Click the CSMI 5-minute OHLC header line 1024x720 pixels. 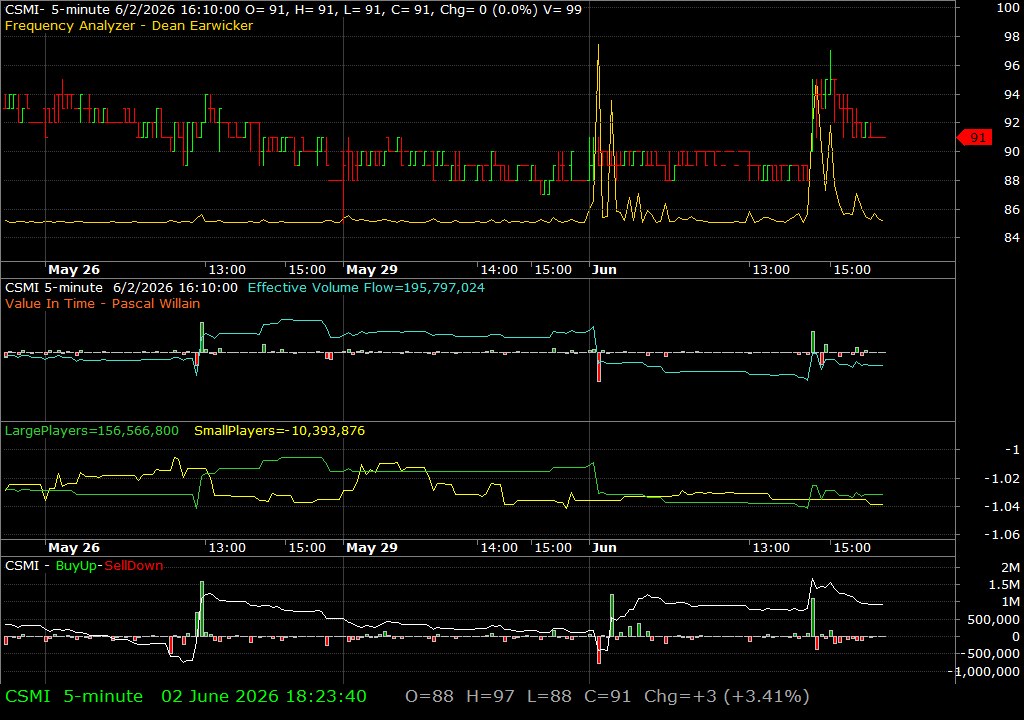point(293,9)
